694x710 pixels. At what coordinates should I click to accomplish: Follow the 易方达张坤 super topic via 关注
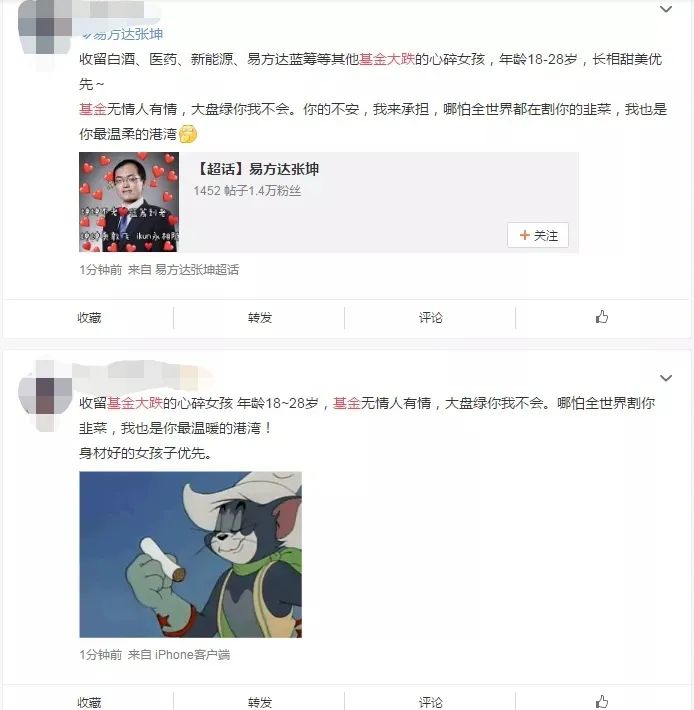point(538,235)
